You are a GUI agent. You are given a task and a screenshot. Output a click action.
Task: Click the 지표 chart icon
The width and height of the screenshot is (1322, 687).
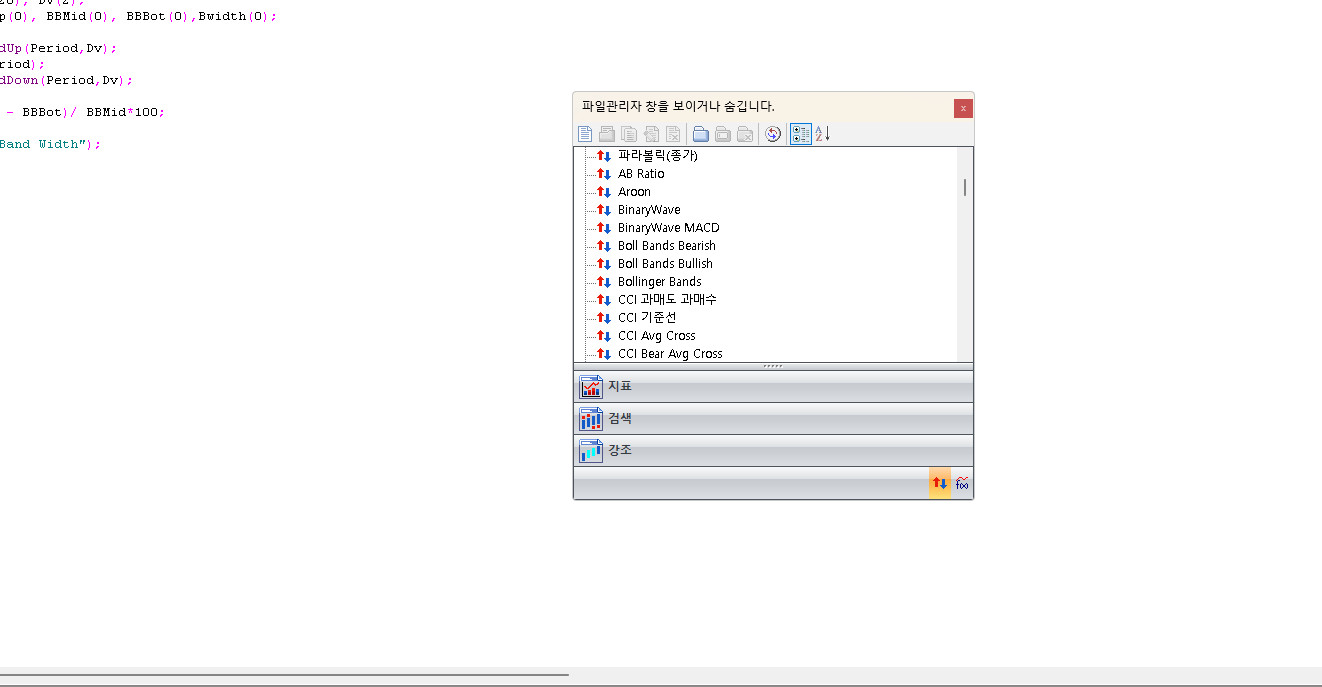pyautogui.click(x=591, y=387)
